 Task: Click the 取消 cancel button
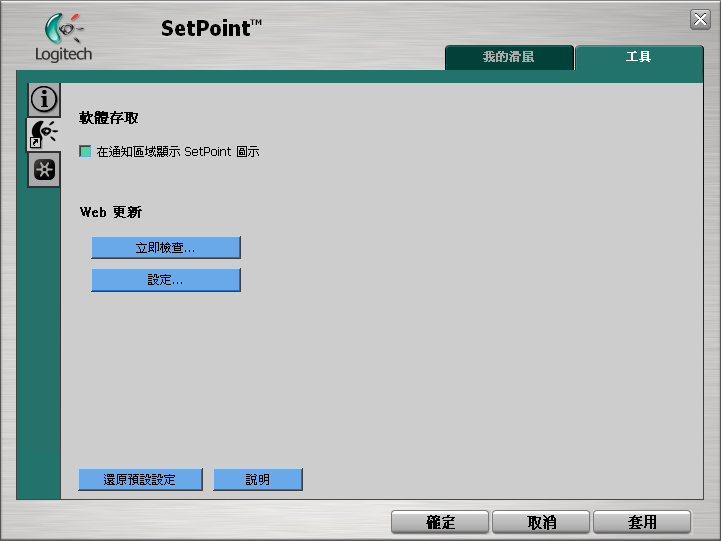click(541, 522)
